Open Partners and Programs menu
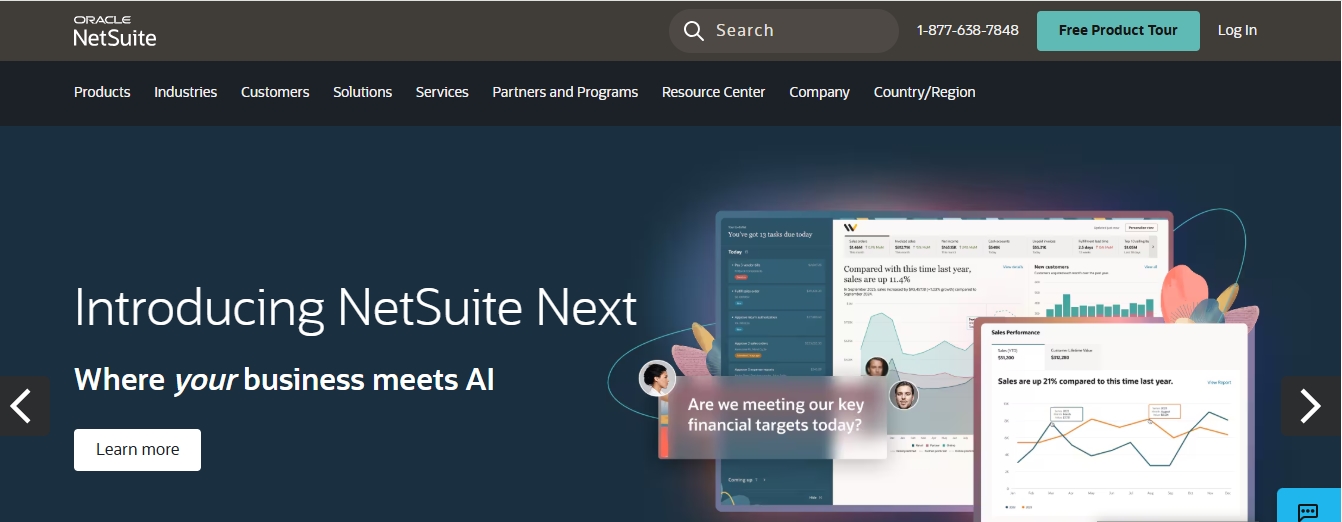 coord(565,92)
